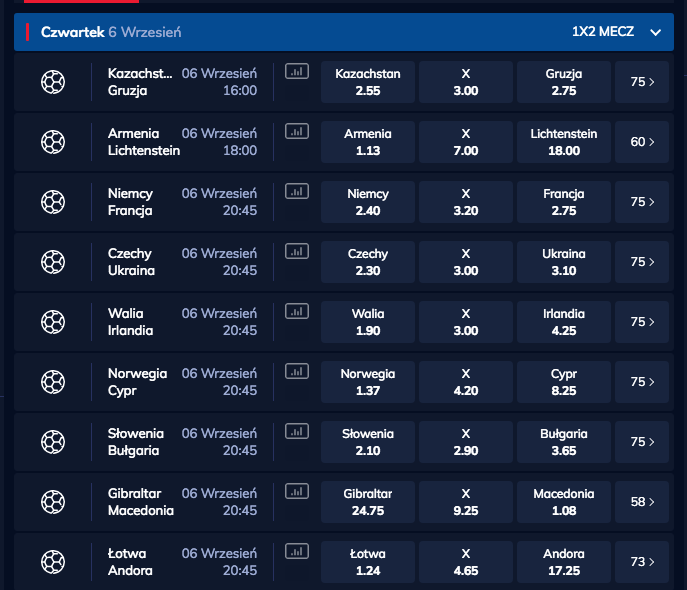Image resolution: width=687 pixels, height=590 pixels.
Task: Expand 75 more markets for Kazachstan–Gruzja
Action: click(642, 82)
